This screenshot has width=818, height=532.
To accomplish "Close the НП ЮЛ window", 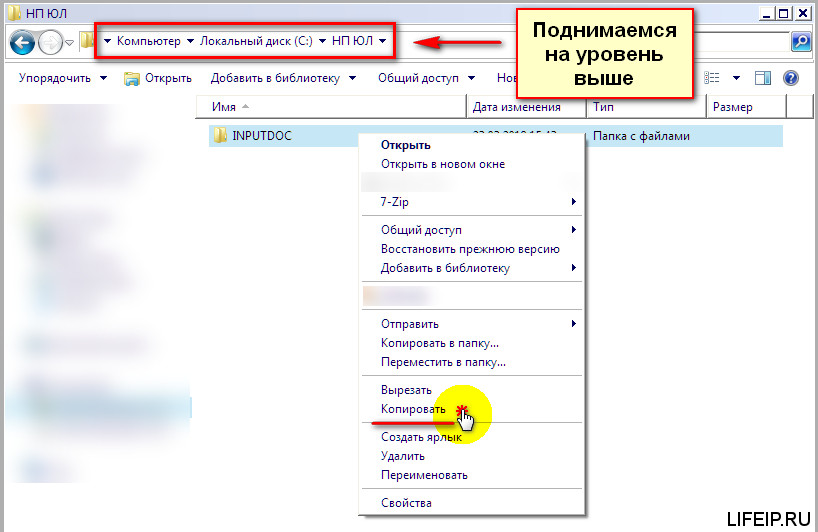I will click(x=803, y=13).
